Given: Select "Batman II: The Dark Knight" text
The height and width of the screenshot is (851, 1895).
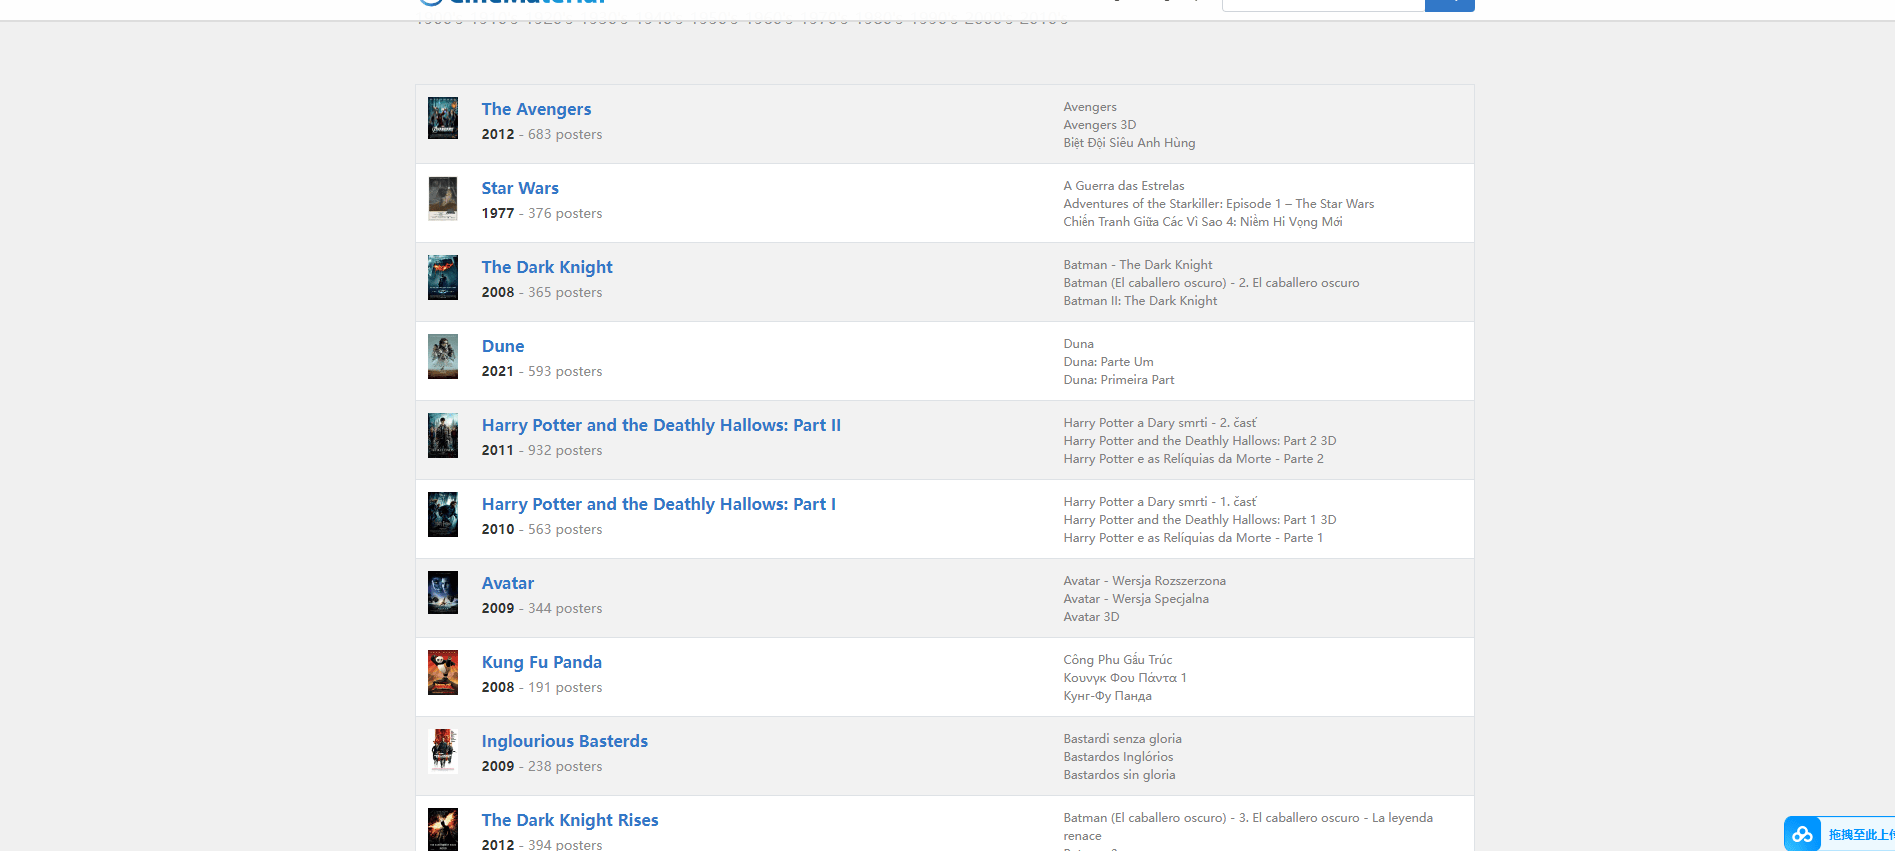Looking at the screenshot, I should (x=1140, y=301).
